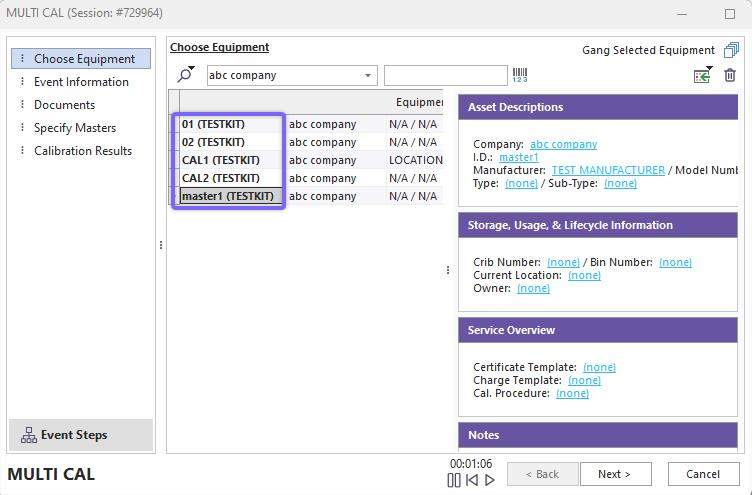Screen dimensions: 752x495
Task: Click the barcode scan icon
Action: [x=520, y=75]
